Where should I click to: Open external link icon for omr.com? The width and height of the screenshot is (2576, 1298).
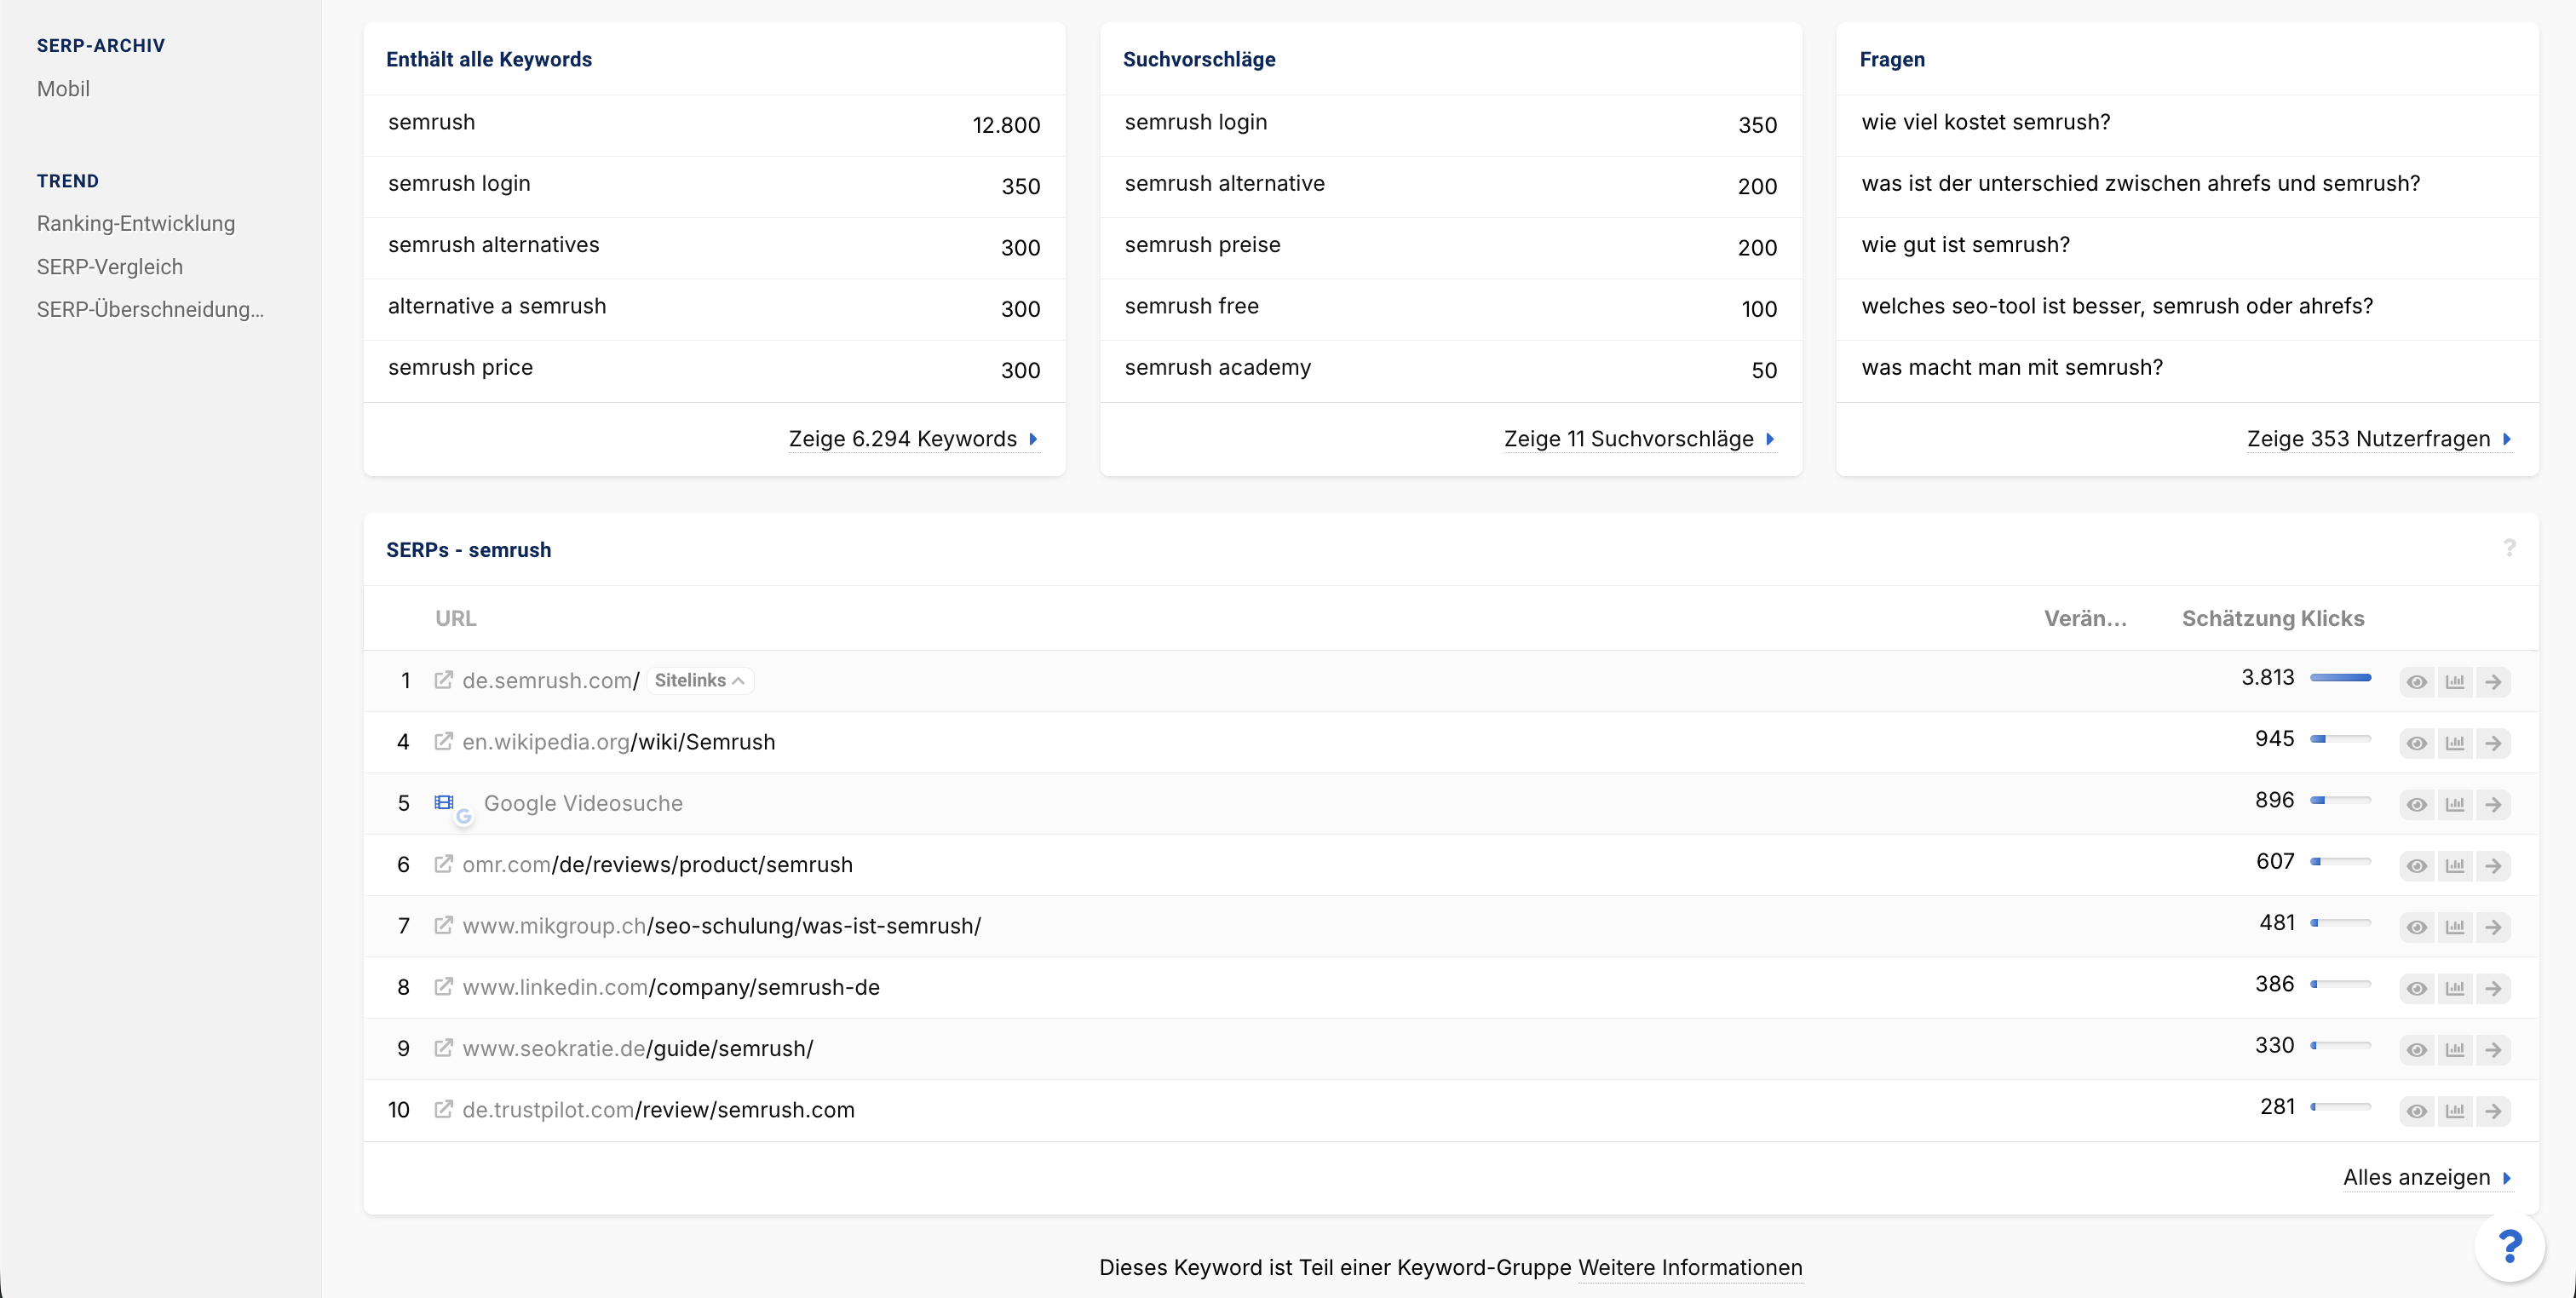pos(443,864)
